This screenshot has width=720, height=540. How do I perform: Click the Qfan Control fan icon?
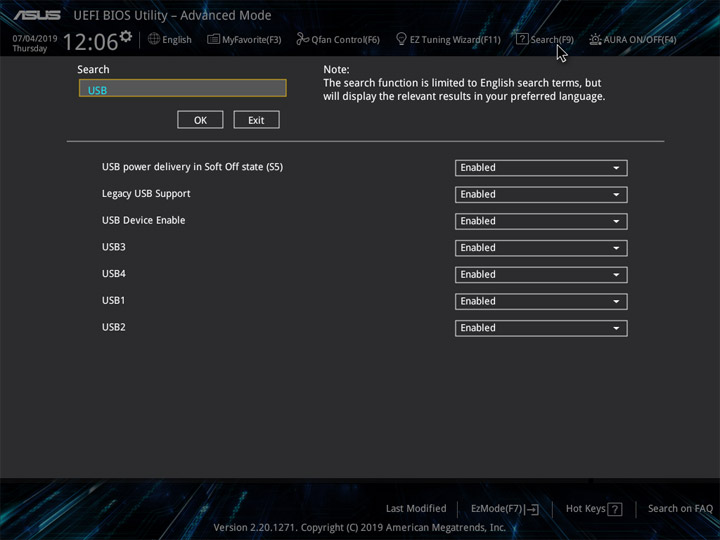click(x=303, y=39)
